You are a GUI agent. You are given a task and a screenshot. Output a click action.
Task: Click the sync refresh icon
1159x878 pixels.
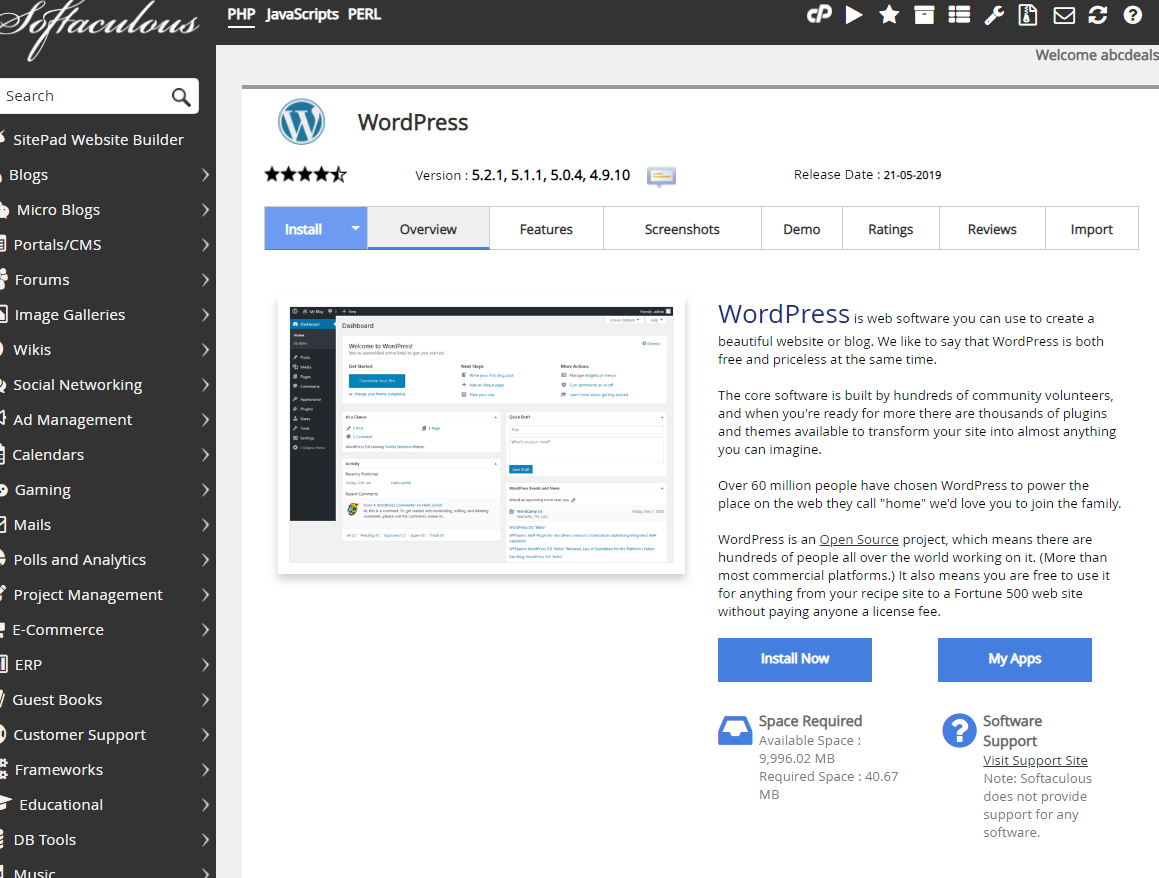(1098, 15)
